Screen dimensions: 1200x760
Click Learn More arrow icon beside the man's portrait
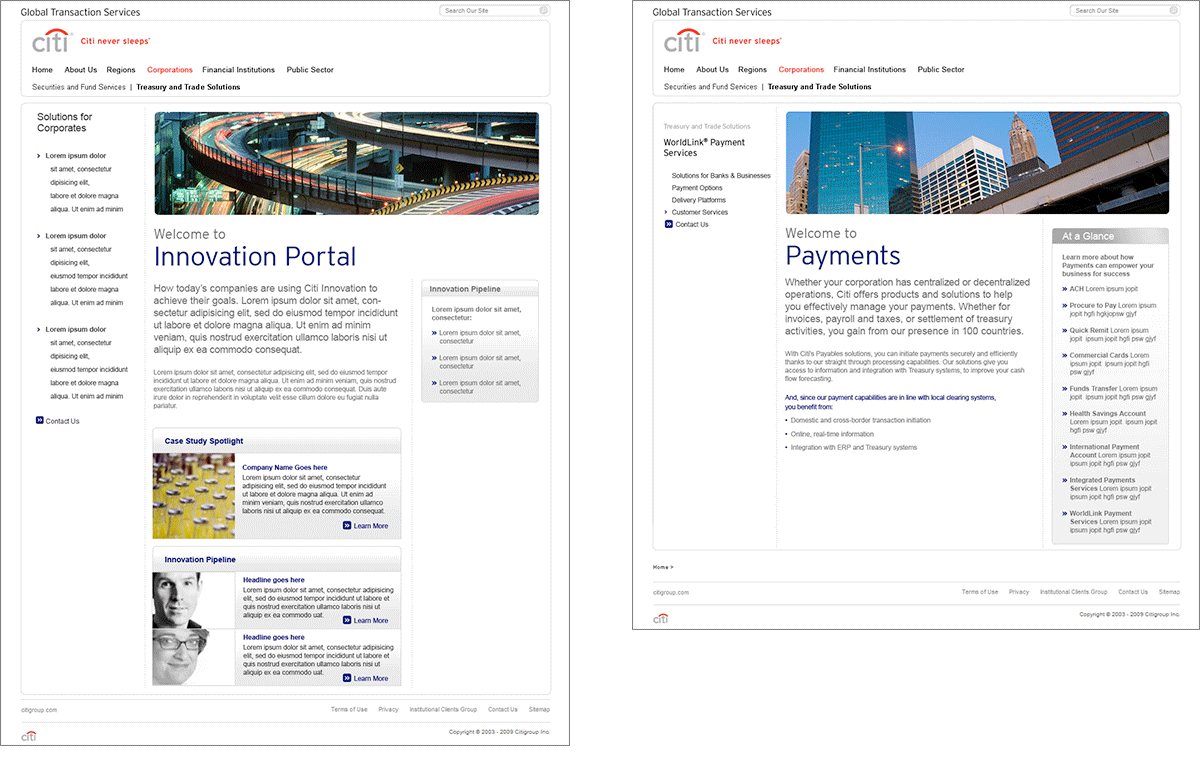pyautogui.click(x=347, y=620)
